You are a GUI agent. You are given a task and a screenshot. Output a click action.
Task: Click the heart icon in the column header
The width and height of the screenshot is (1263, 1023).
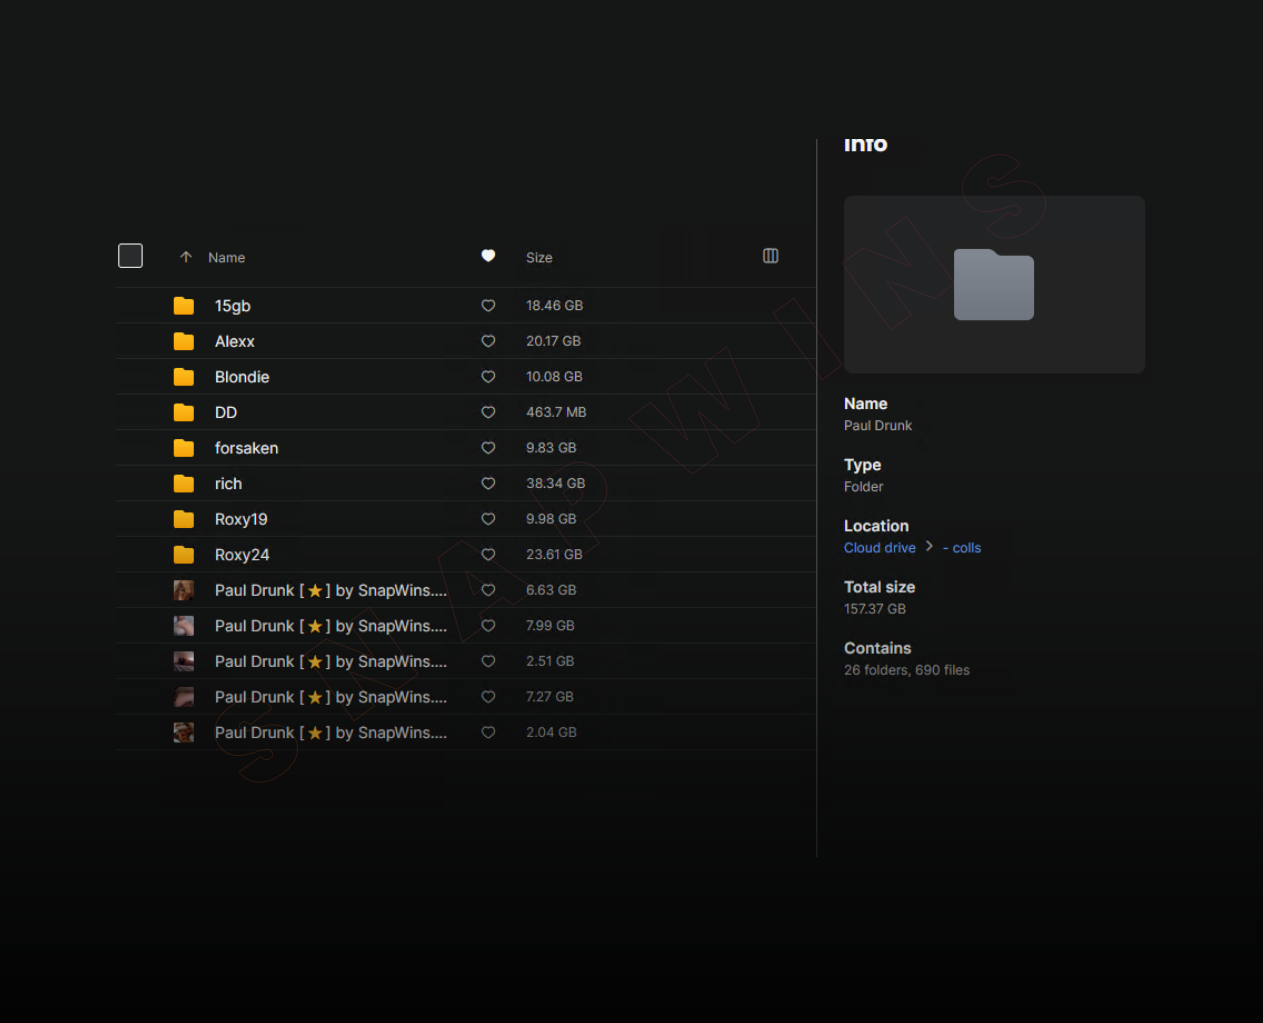488,256
